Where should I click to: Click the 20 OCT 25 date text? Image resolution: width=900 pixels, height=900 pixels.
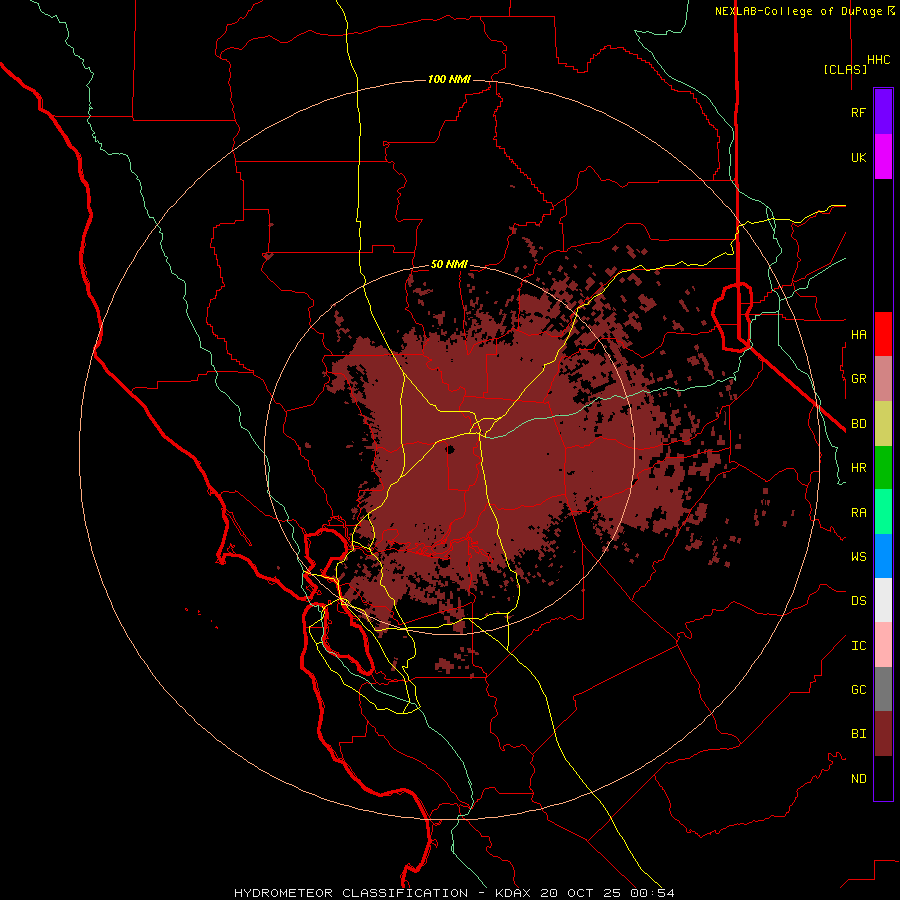(581, 893)
